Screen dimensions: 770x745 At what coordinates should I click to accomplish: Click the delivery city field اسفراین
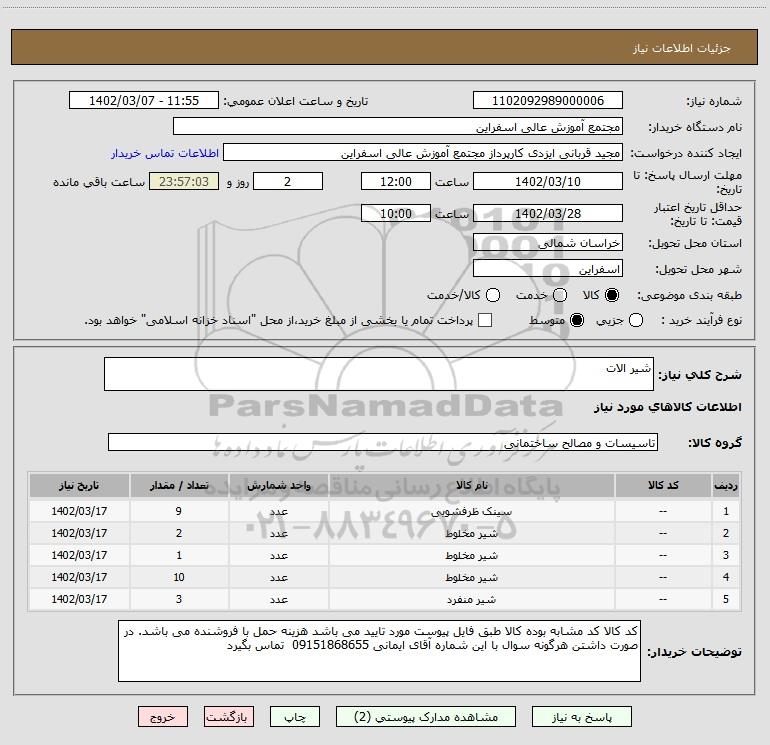pyautogui.click(x=548, y=269)
